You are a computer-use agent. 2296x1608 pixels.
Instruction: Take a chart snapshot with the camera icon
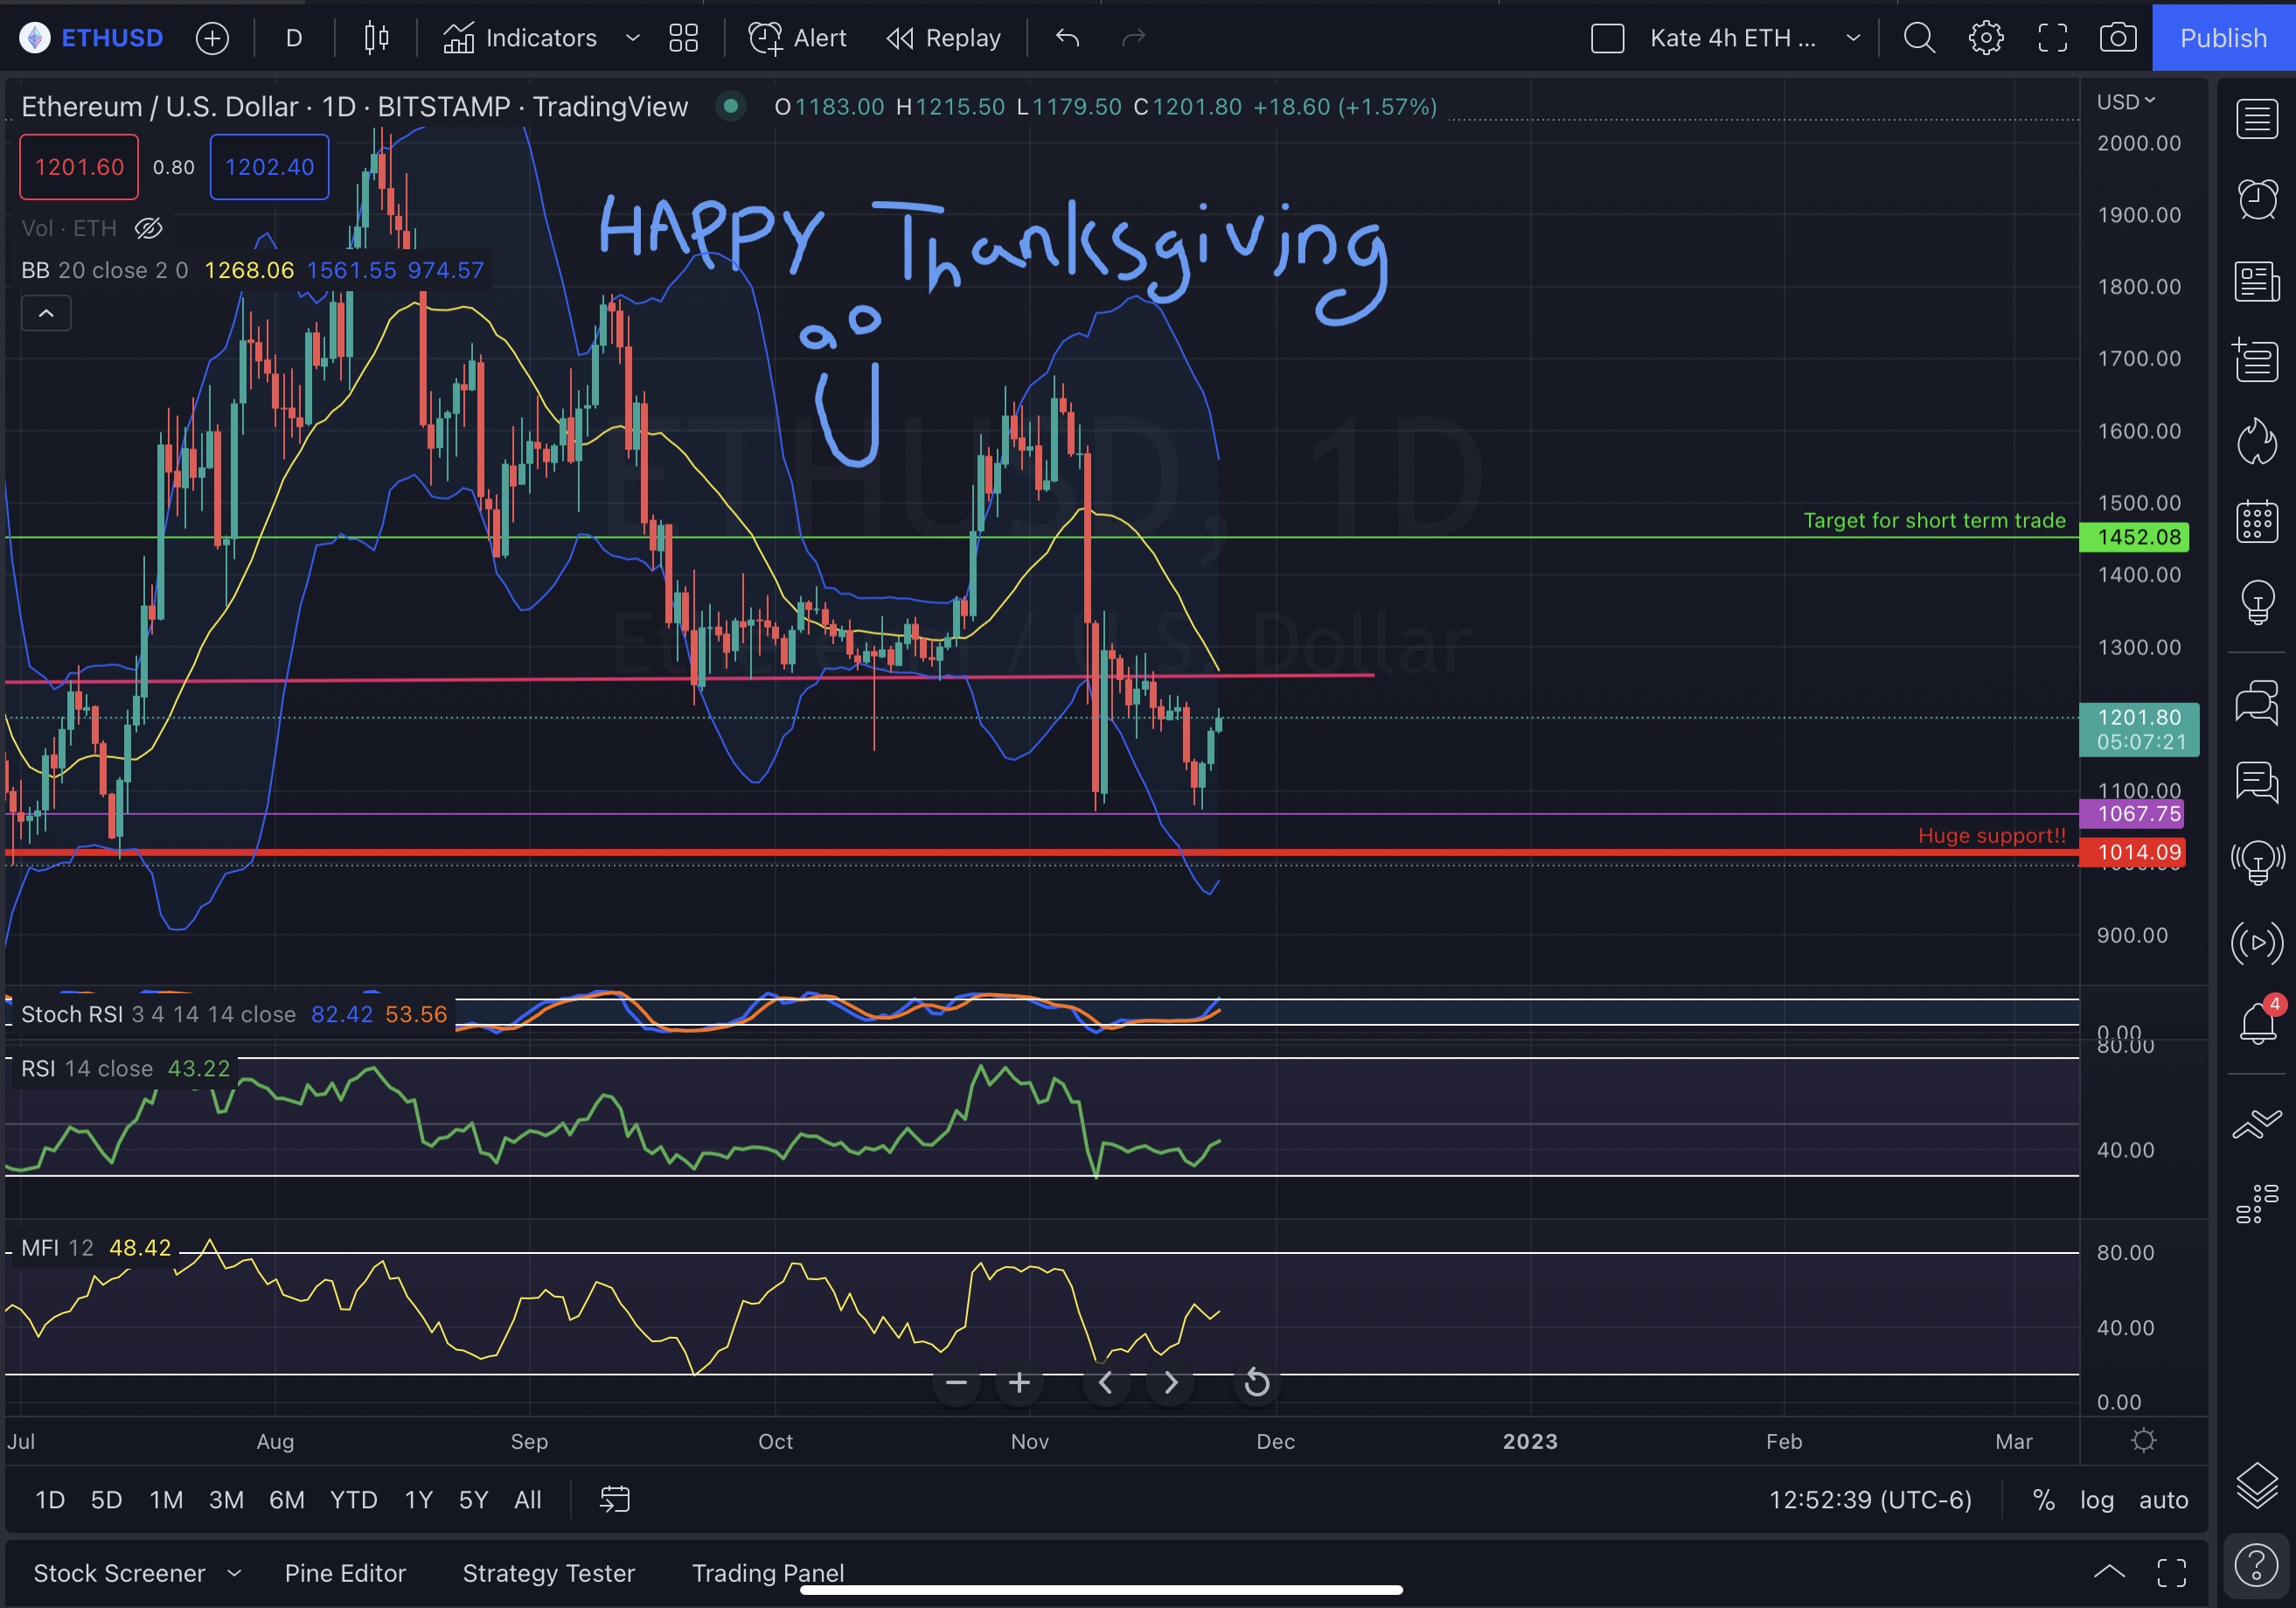[2118, 38]
